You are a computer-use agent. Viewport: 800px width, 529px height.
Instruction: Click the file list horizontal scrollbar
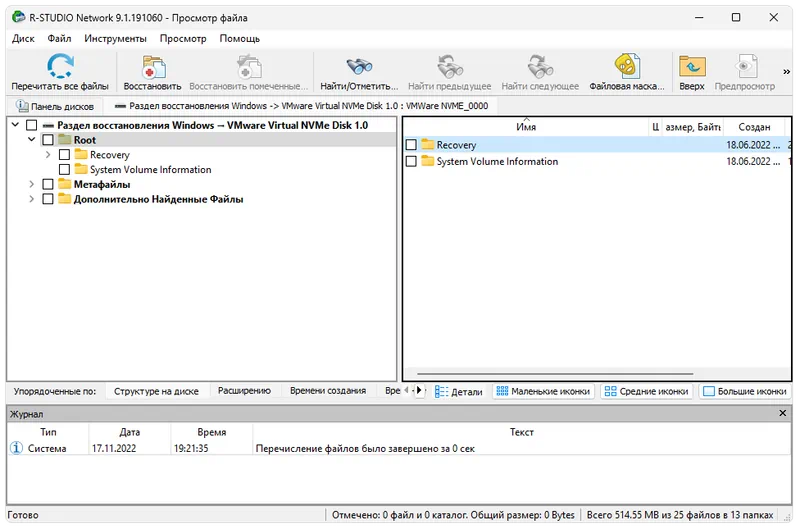click(x=555, y=374)
